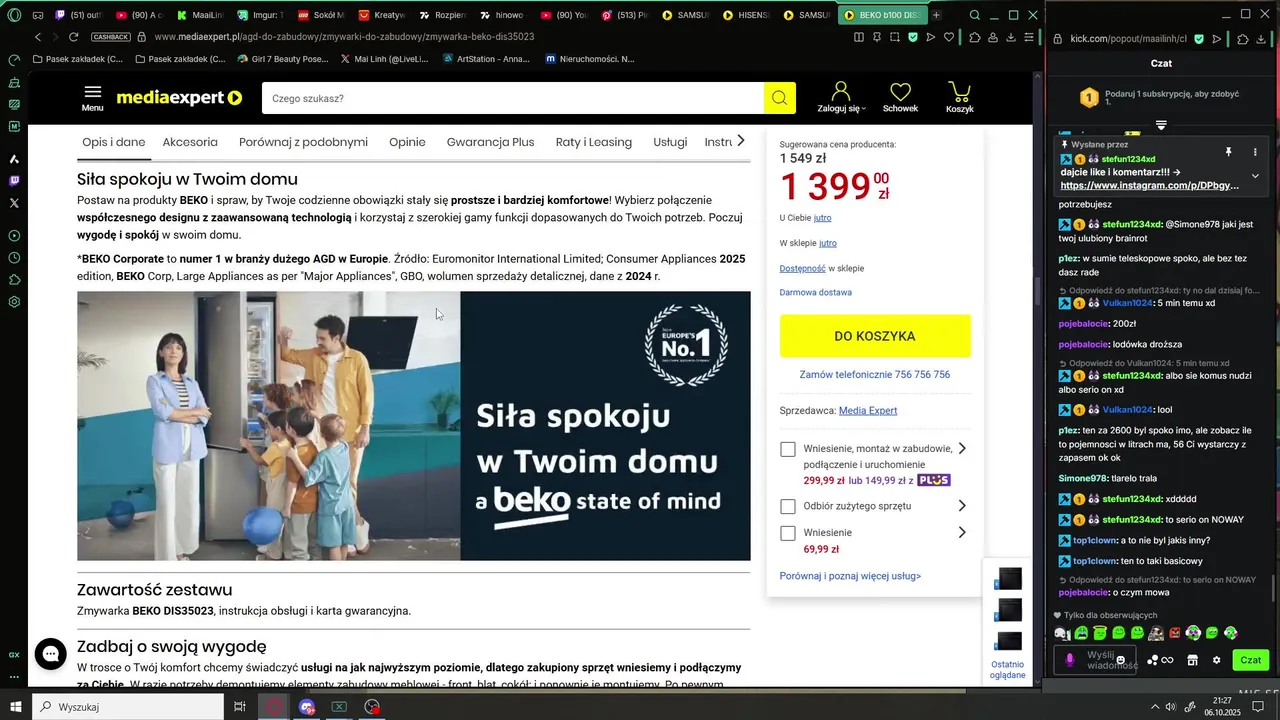Click the purple microphone icon in chat
The width and height of the screenshot is (1280, 720).
tap(1070, 660)
